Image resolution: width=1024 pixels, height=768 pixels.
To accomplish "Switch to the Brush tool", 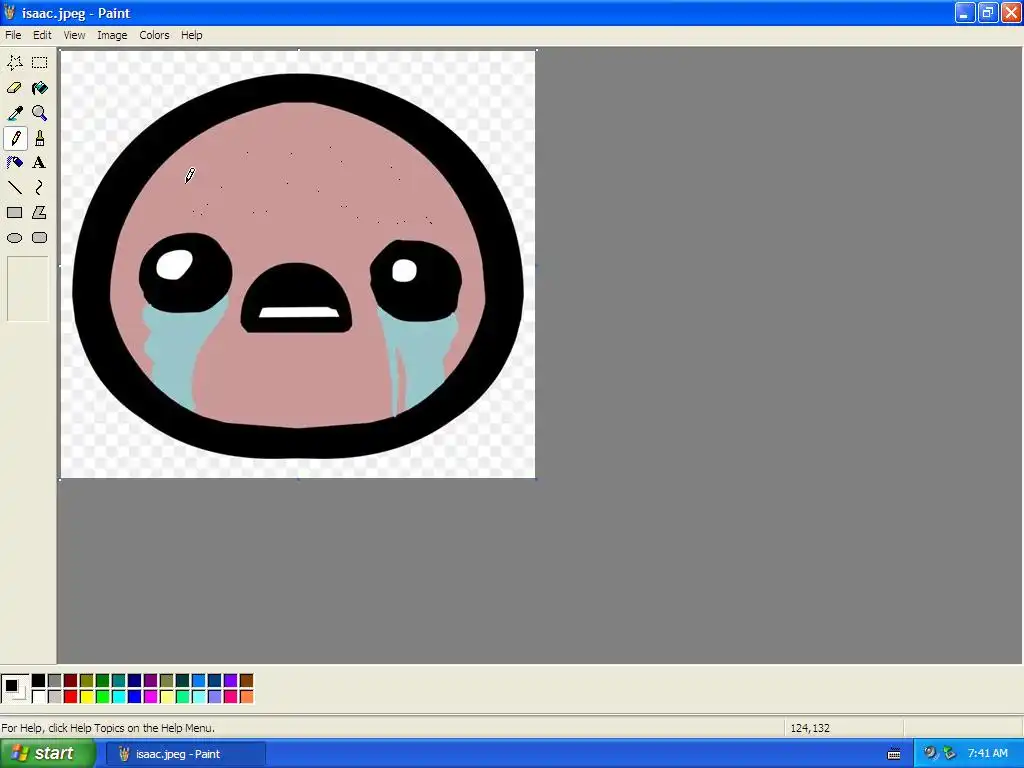I will (x=40, y=138).
